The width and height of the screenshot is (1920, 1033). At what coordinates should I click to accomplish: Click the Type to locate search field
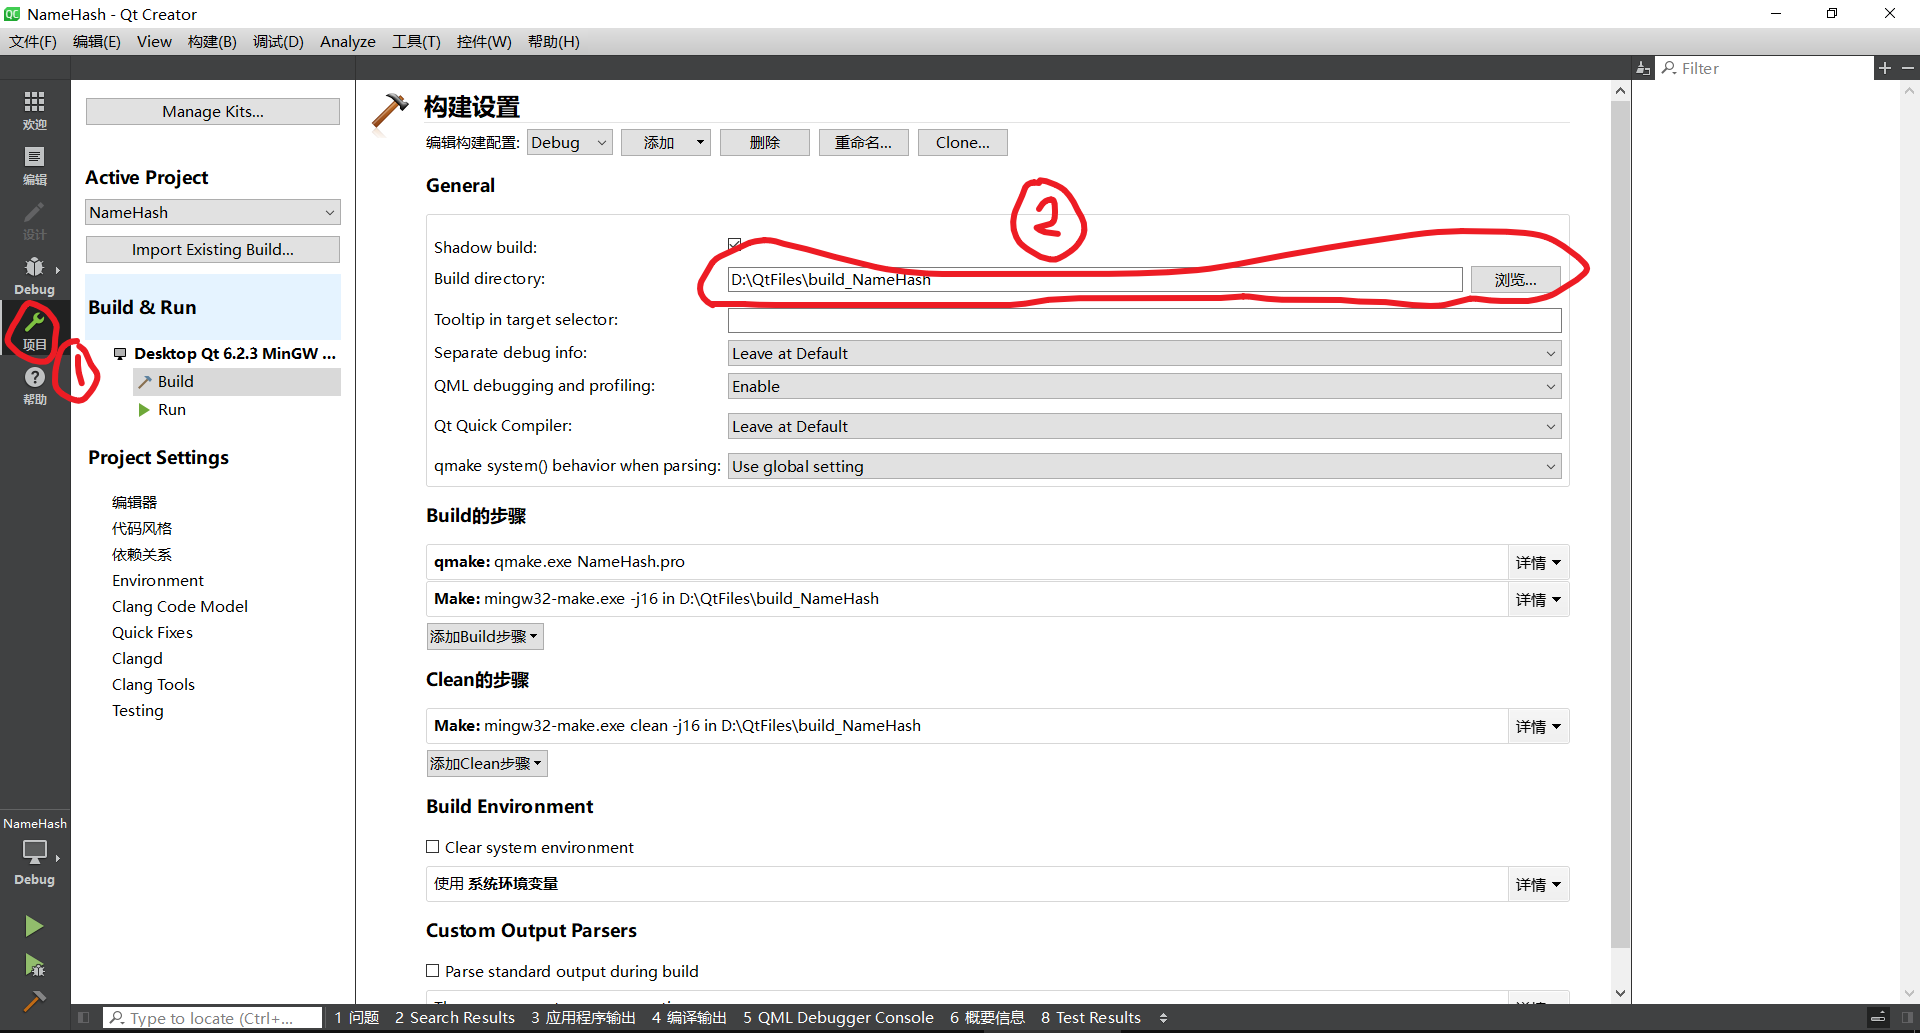click(212, 1017)
